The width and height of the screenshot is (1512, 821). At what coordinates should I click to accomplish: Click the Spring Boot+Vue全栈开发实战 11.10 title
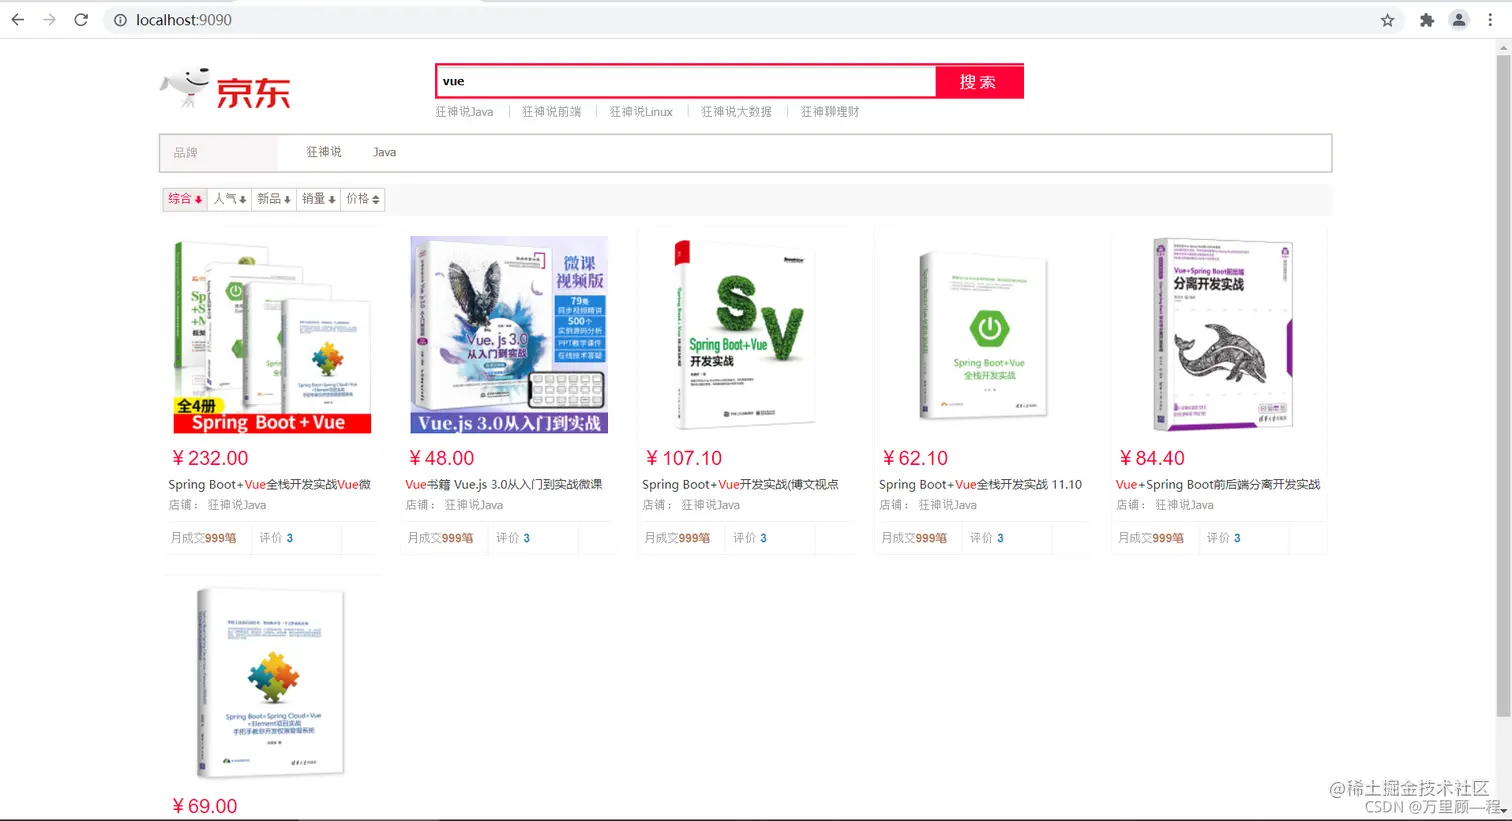click(x=980, y=484)
